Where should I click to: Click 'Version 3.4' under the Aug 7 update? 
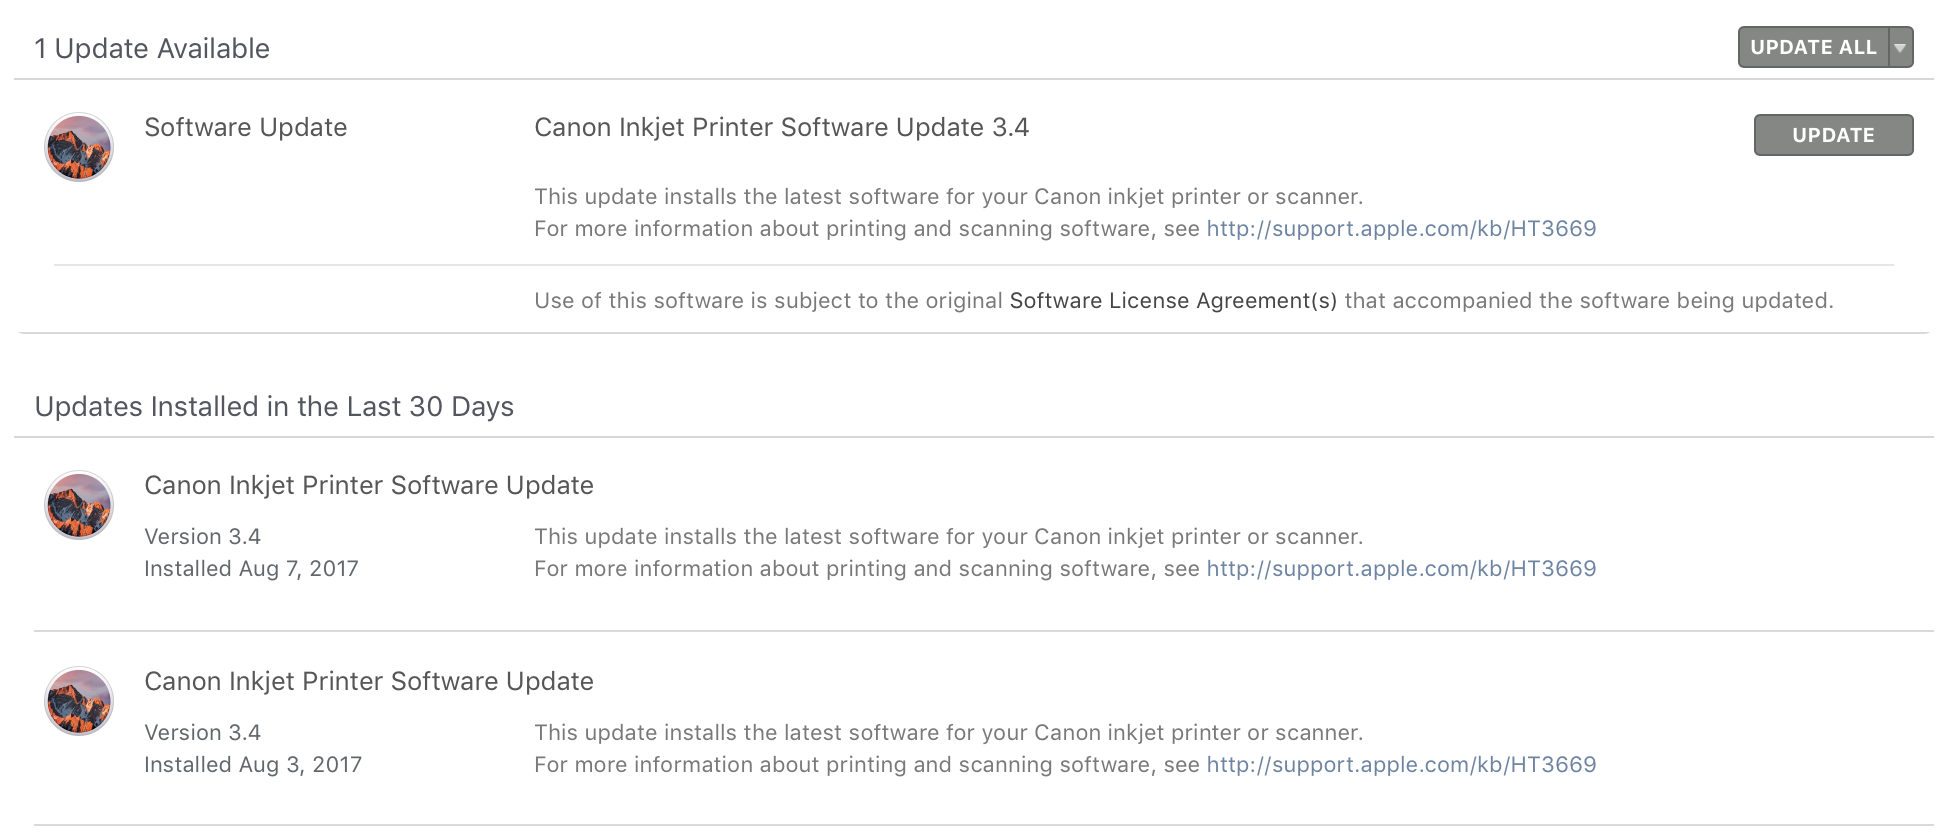tap(202, 537)
